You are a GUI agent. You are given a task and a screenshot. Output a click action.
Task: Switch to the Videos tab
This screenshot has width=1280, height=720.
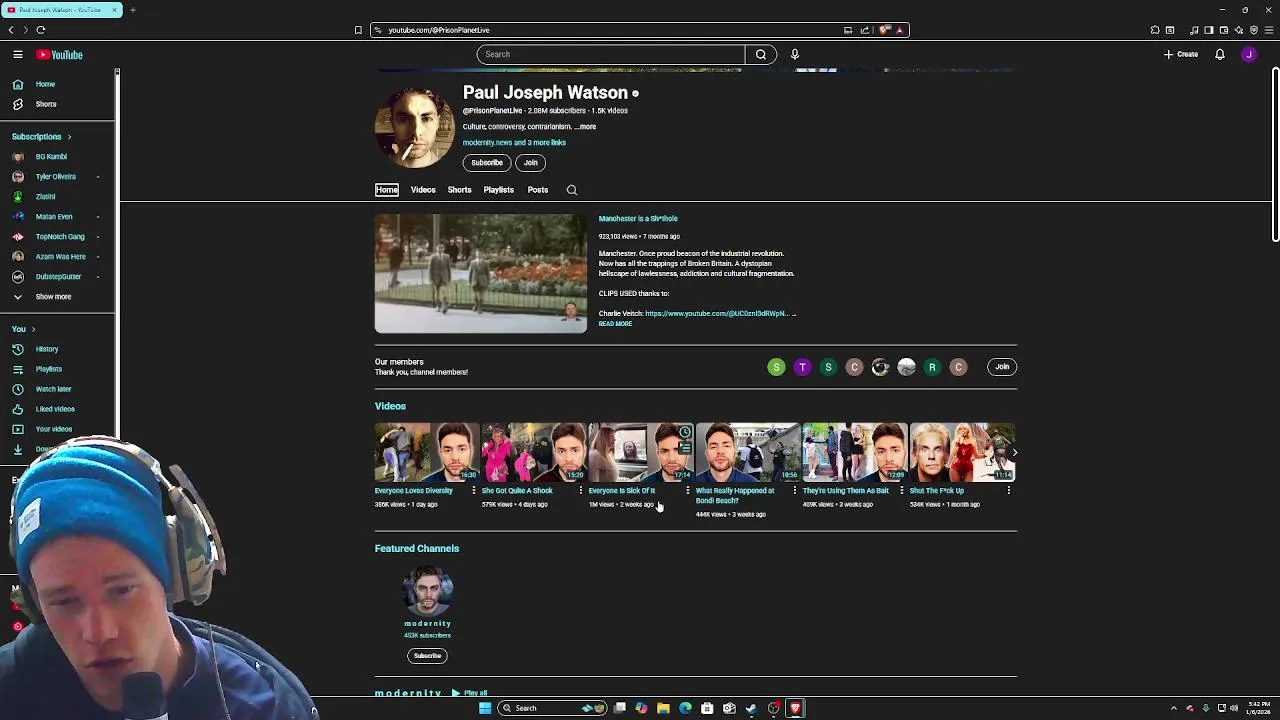[x=423, y=190]
